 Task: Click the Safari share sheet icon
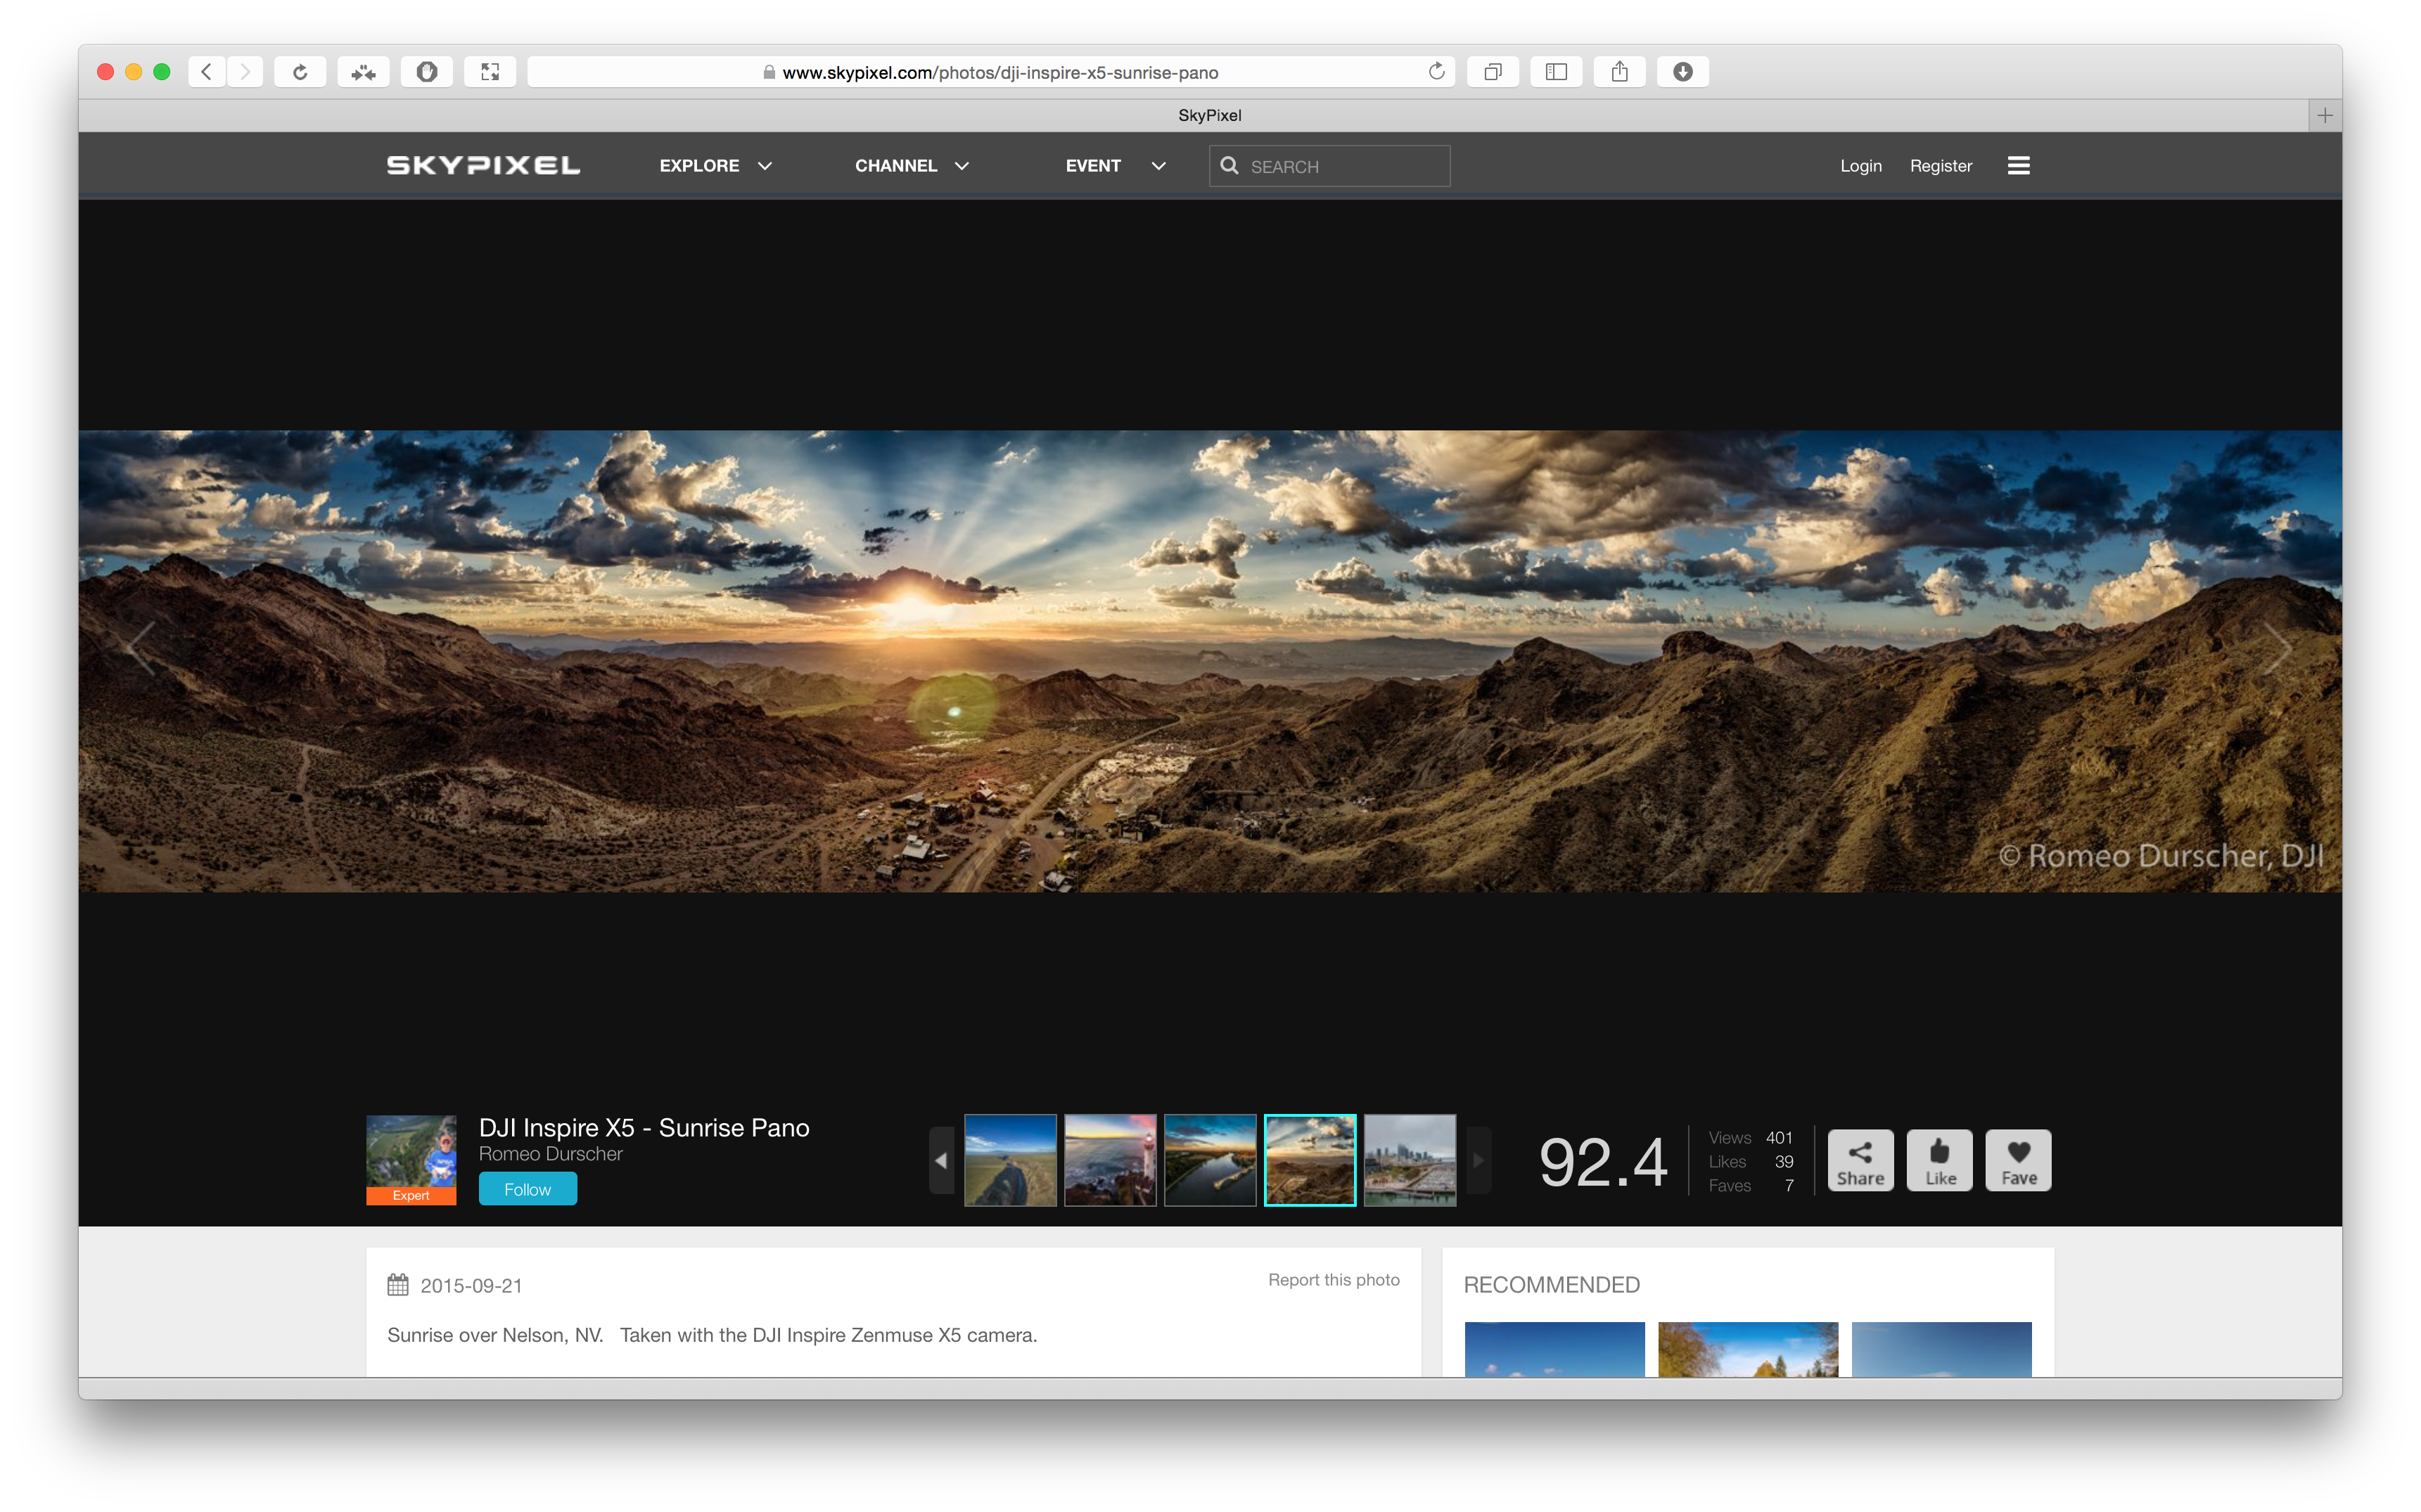point(1619,72)
